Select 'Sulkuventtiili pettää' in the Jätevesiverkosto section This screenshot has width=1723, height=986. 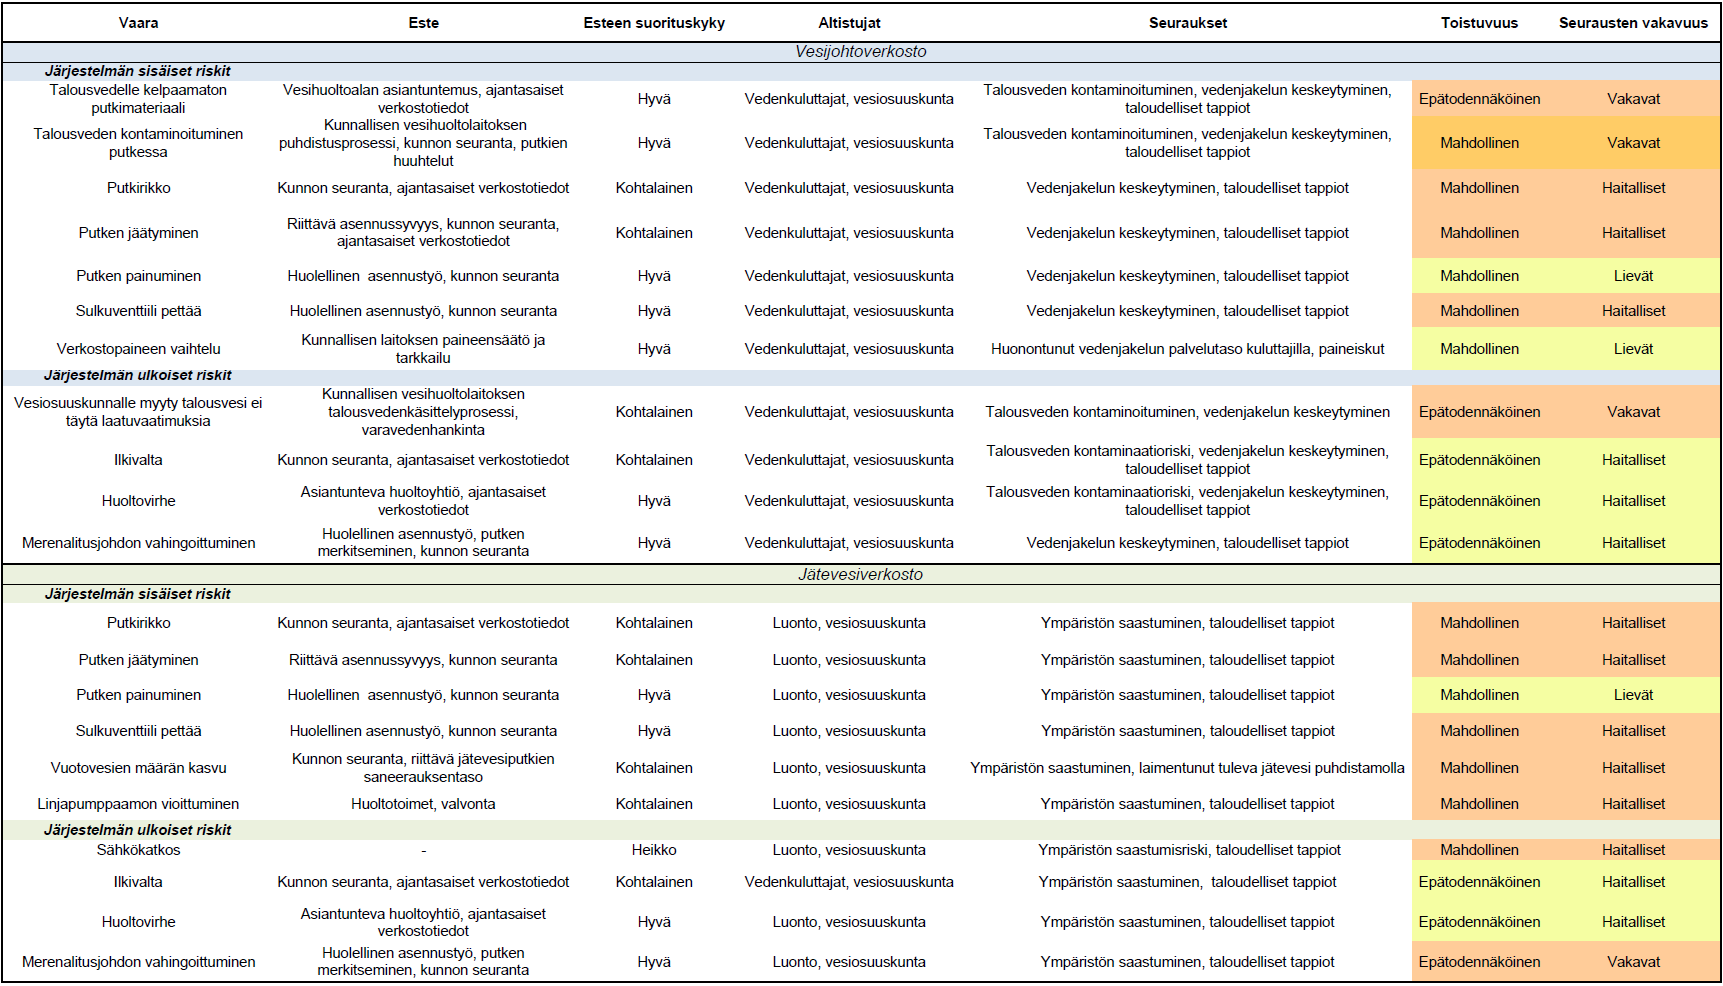tap(138, 731)
